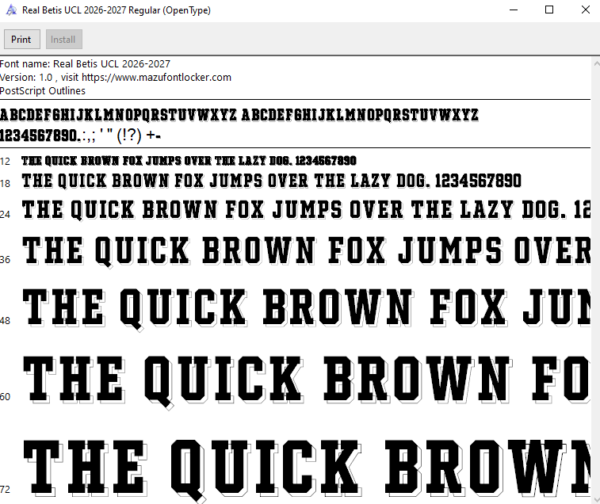The width and height of the screenshot is (600, 504).
Task: Click the font viewer app icon in title bar
Action: pyautogui.click(x=11, y=10)
